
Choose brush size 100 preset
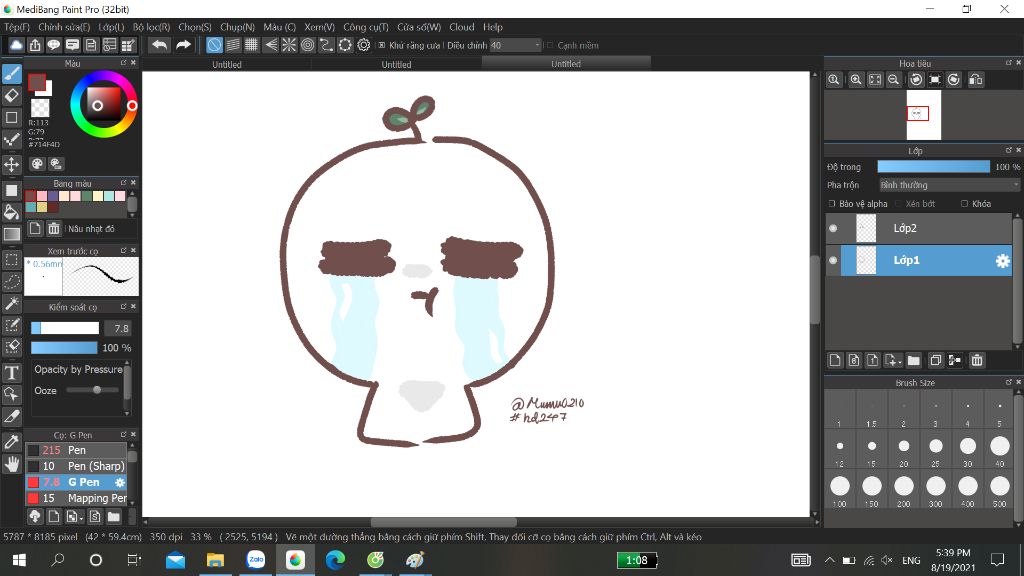[840, 486]
